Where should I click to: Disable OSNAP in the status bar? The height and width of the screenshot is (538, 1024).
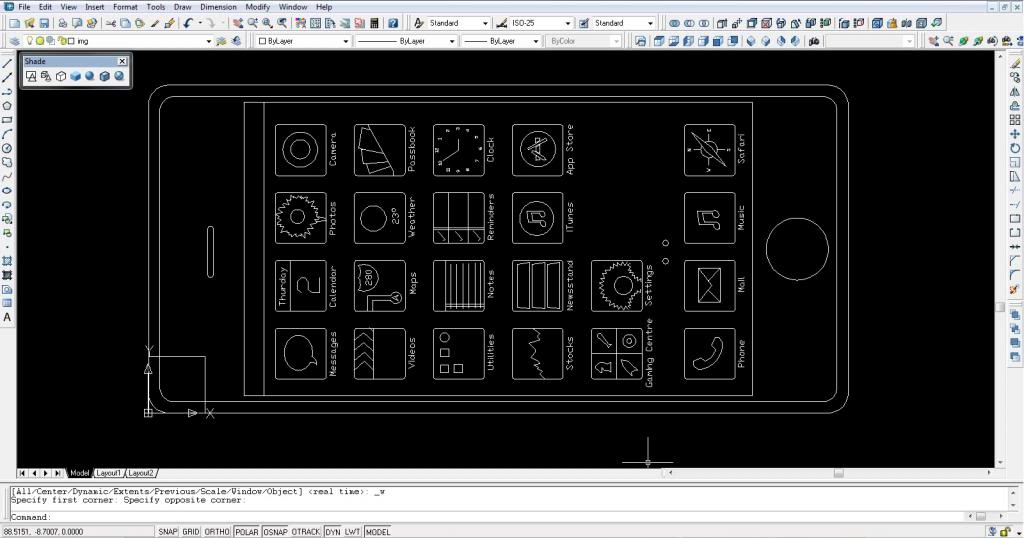click(275, 532)
